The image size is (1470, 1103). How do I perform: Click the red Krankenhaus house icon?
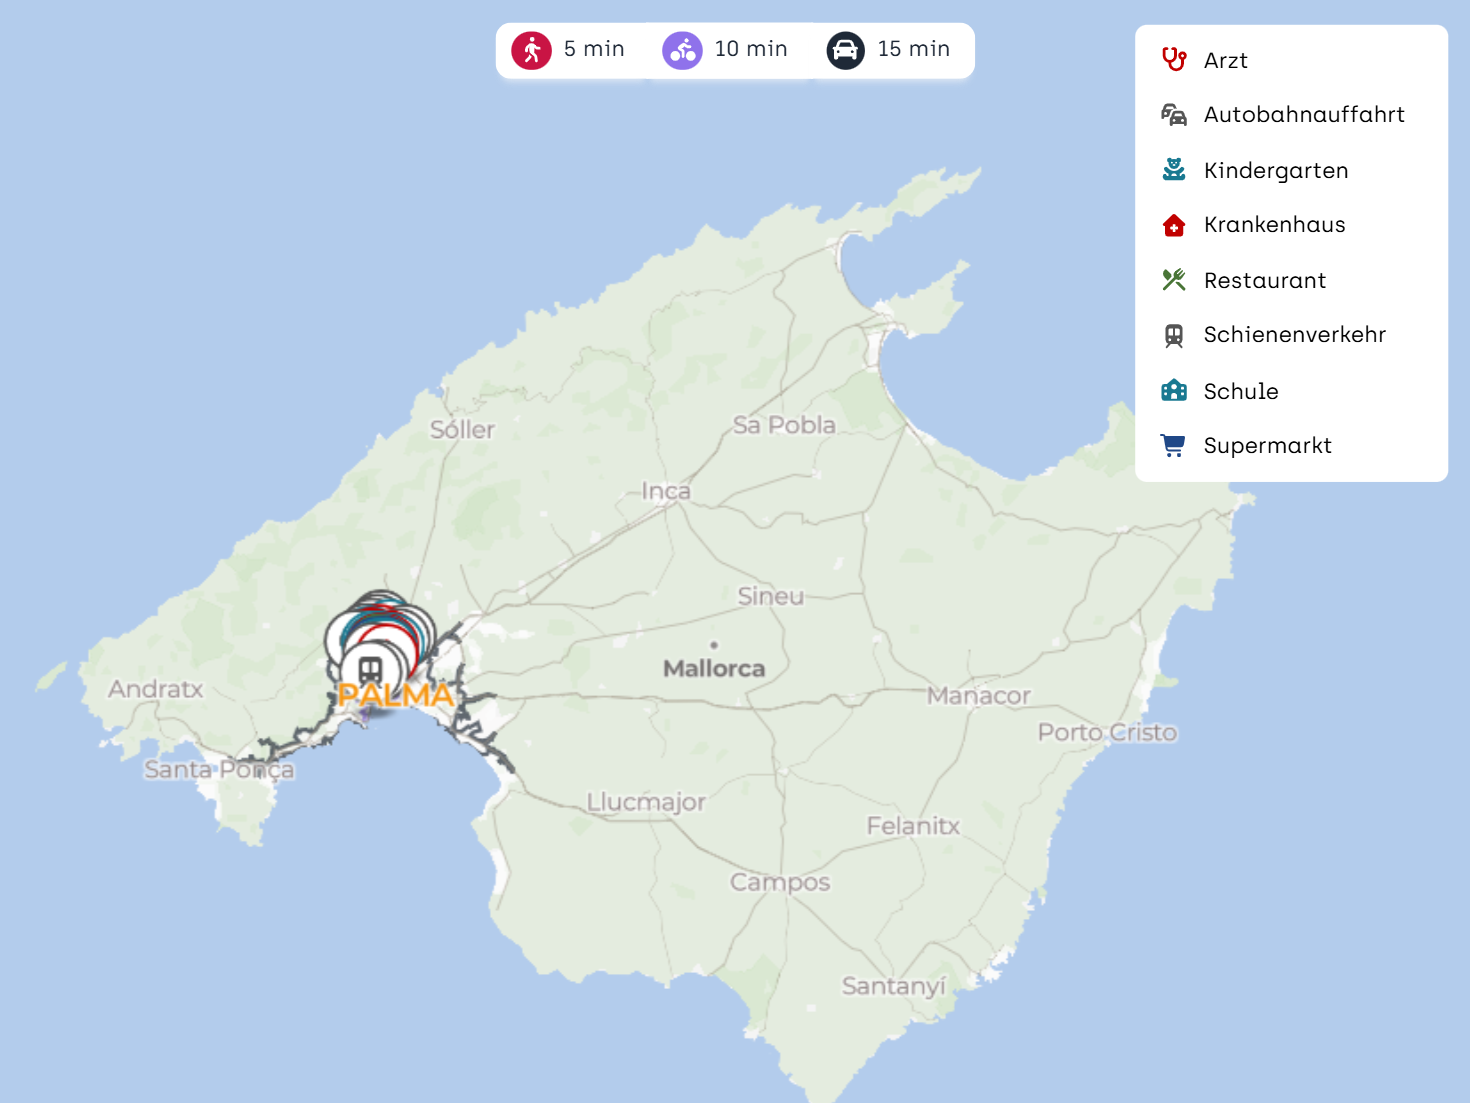point(1174,225)
